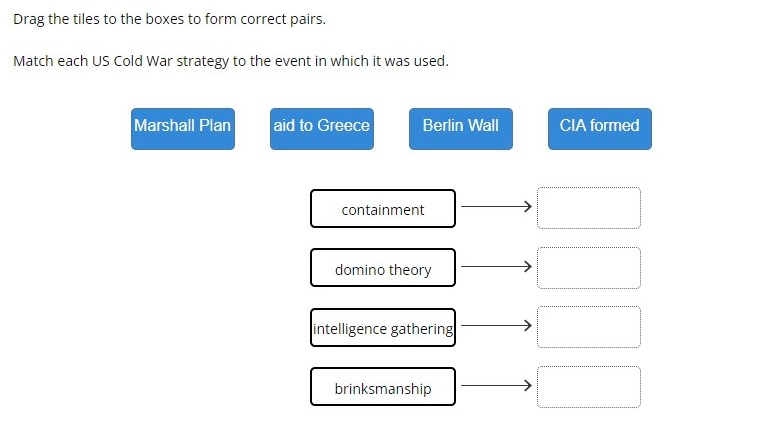
Task: Select the intelligence gathering label box
Action: (383, 327)
